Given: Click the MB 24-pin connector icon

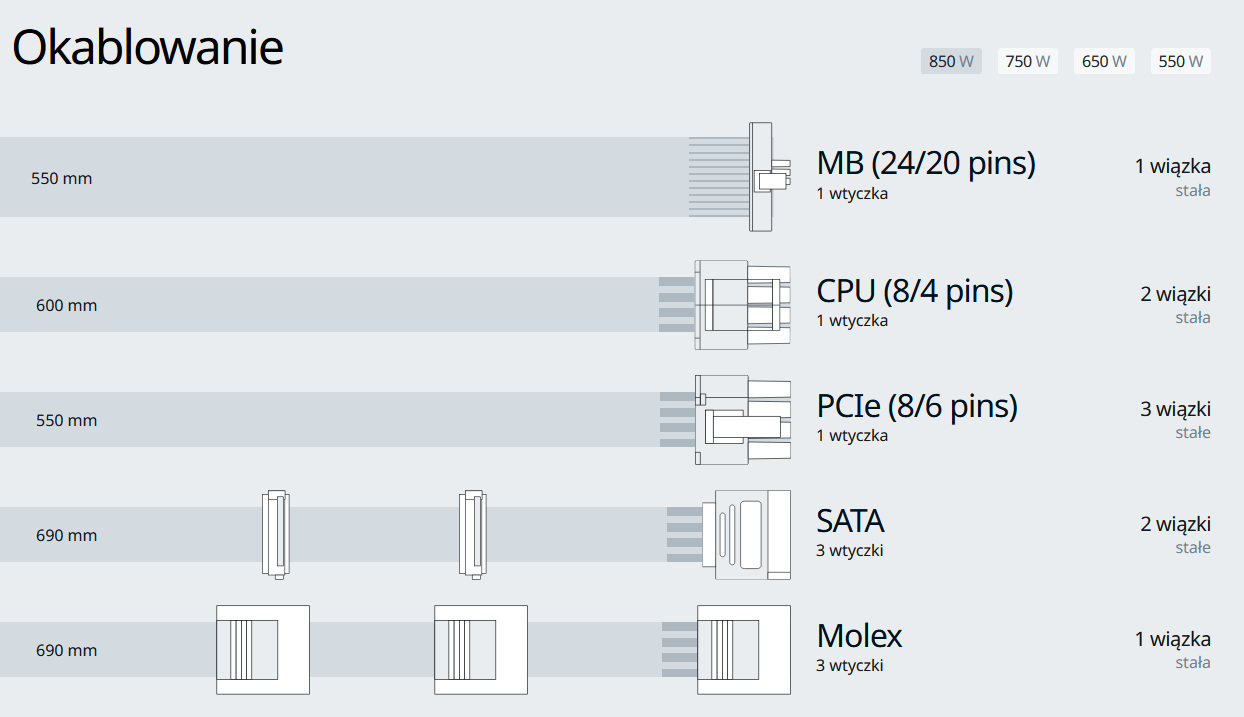Looking at the screenshot, I should click(x=766, y=177).
